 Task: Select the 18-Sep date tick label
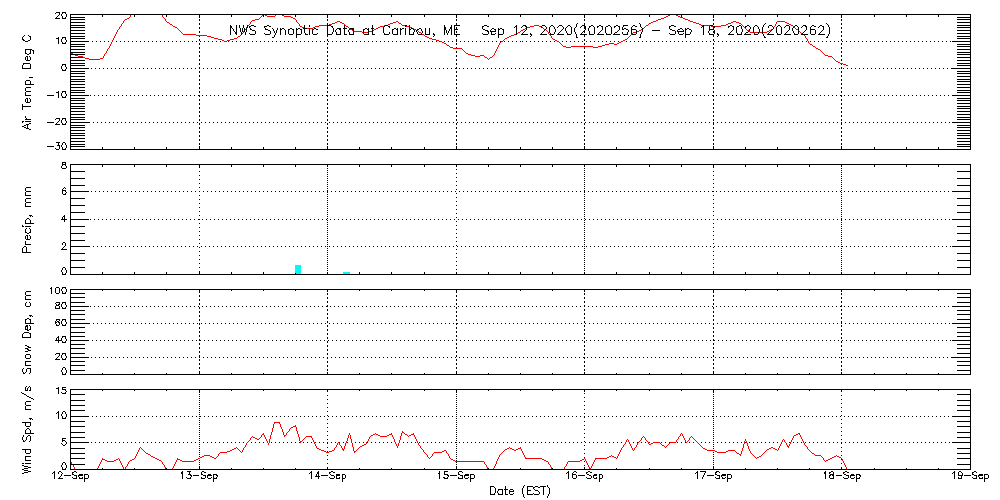842,477
